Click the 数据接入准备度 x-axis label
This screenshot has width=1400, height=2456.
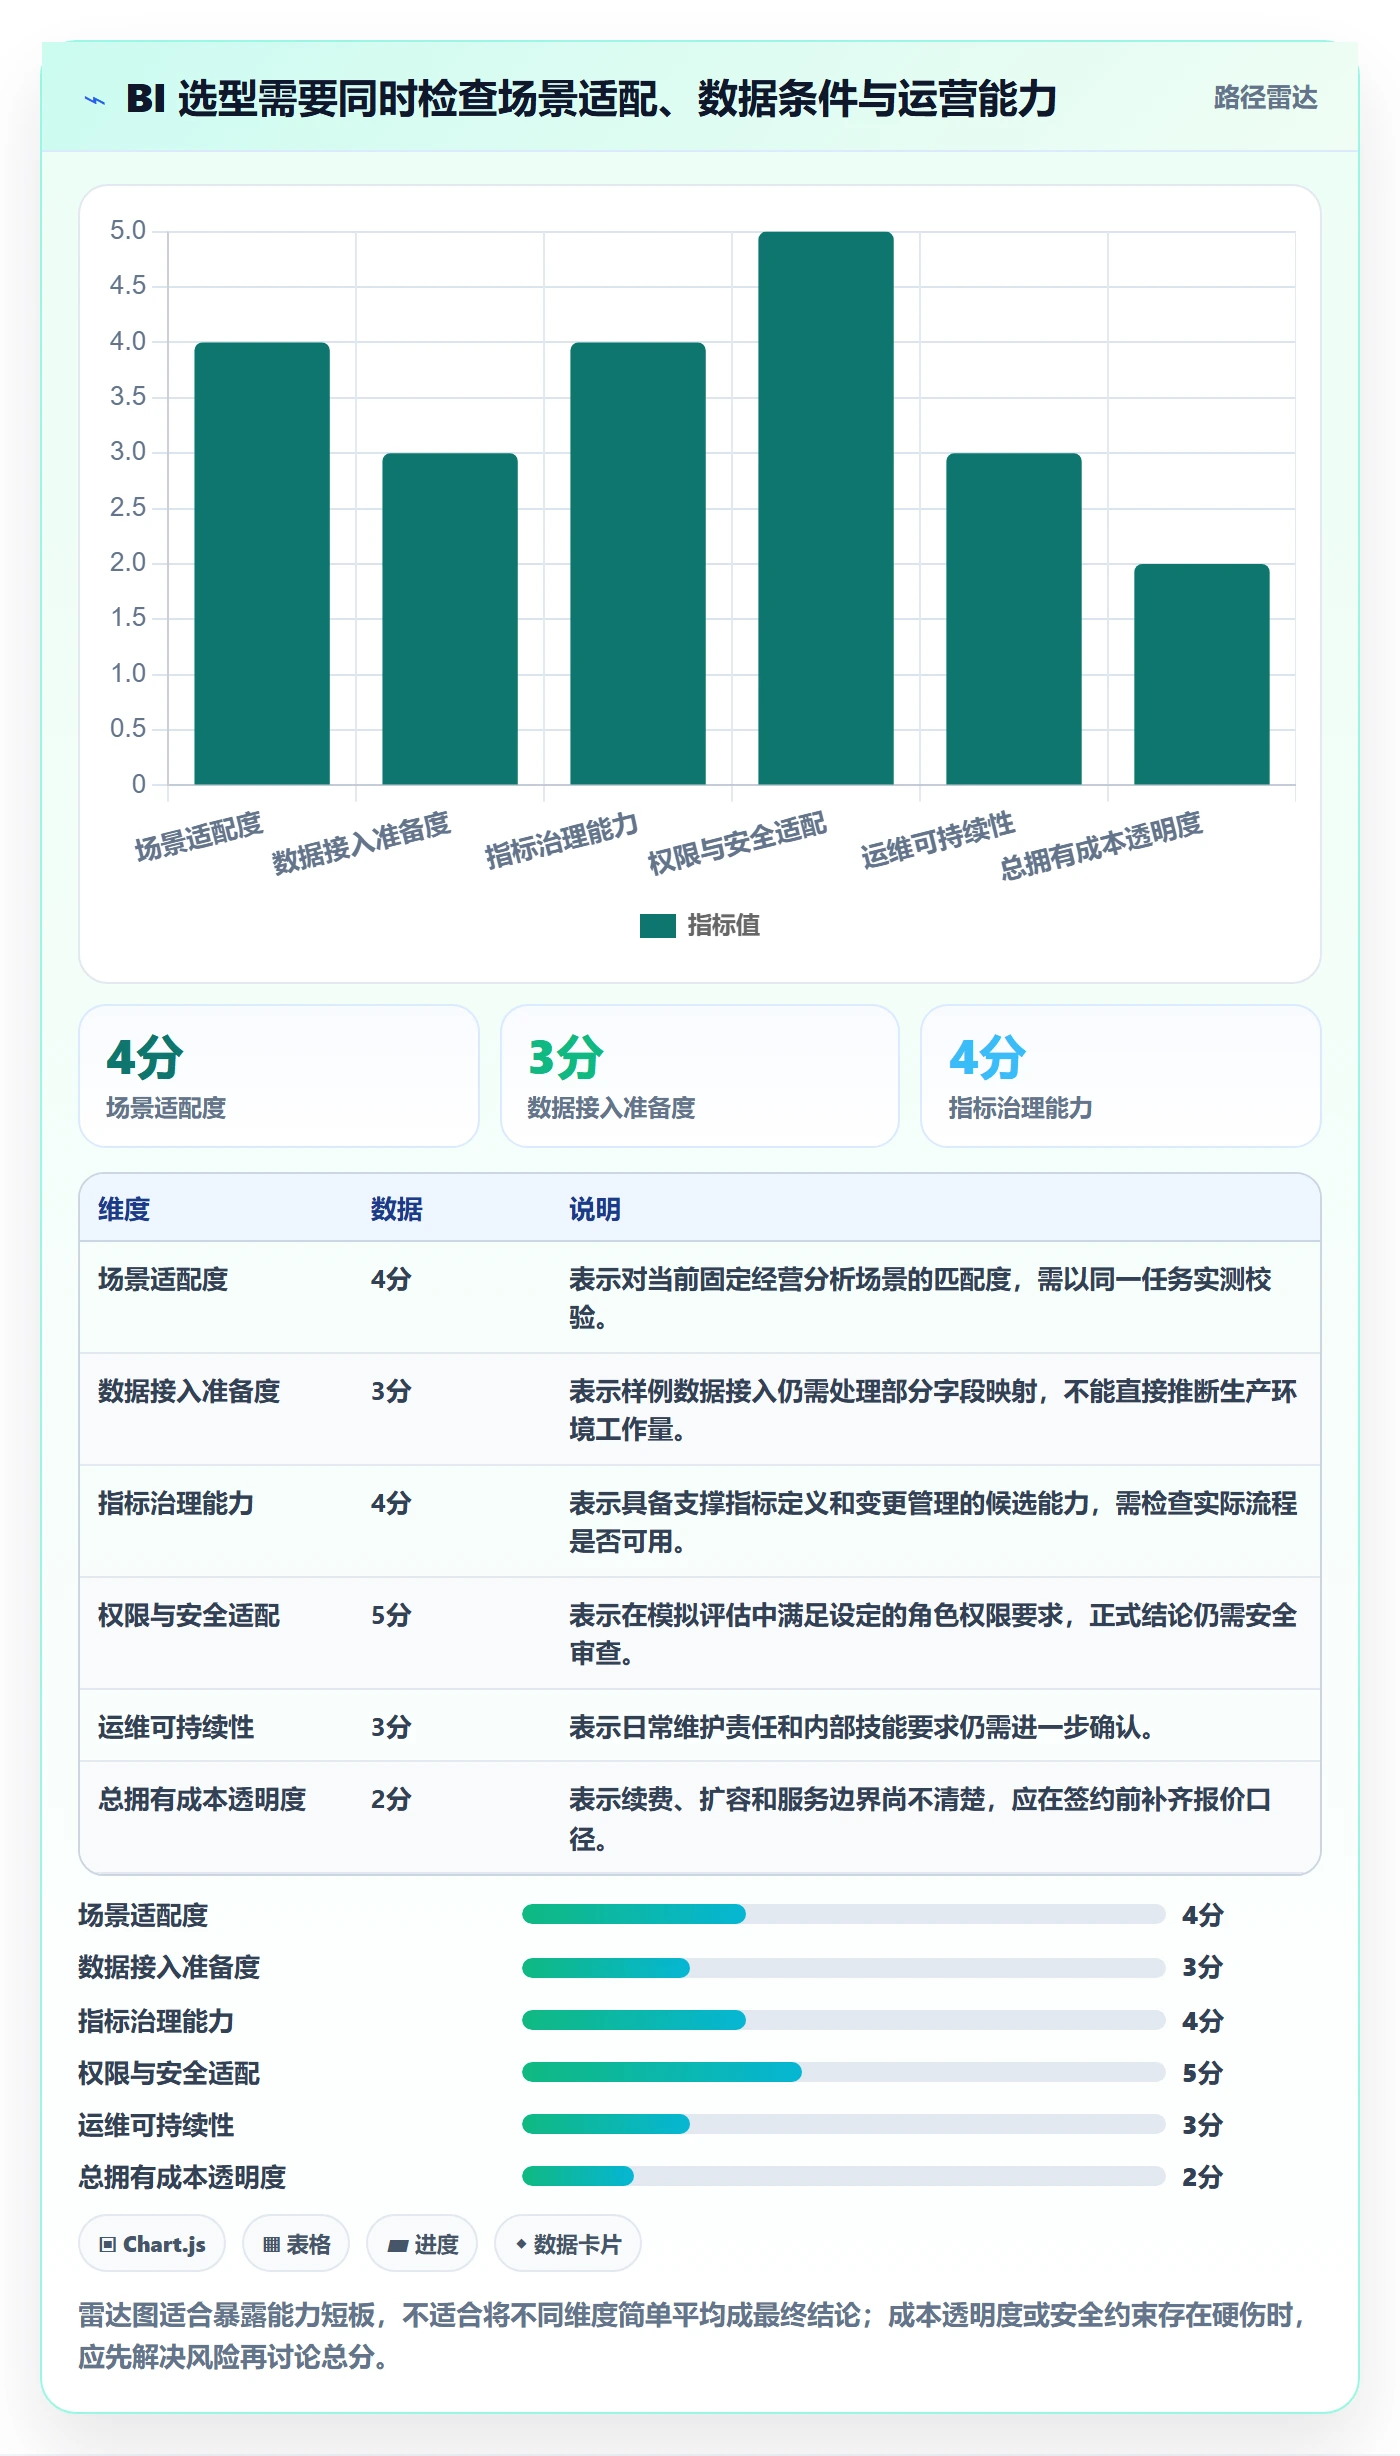pyautogui.click(x=361, y=842)
